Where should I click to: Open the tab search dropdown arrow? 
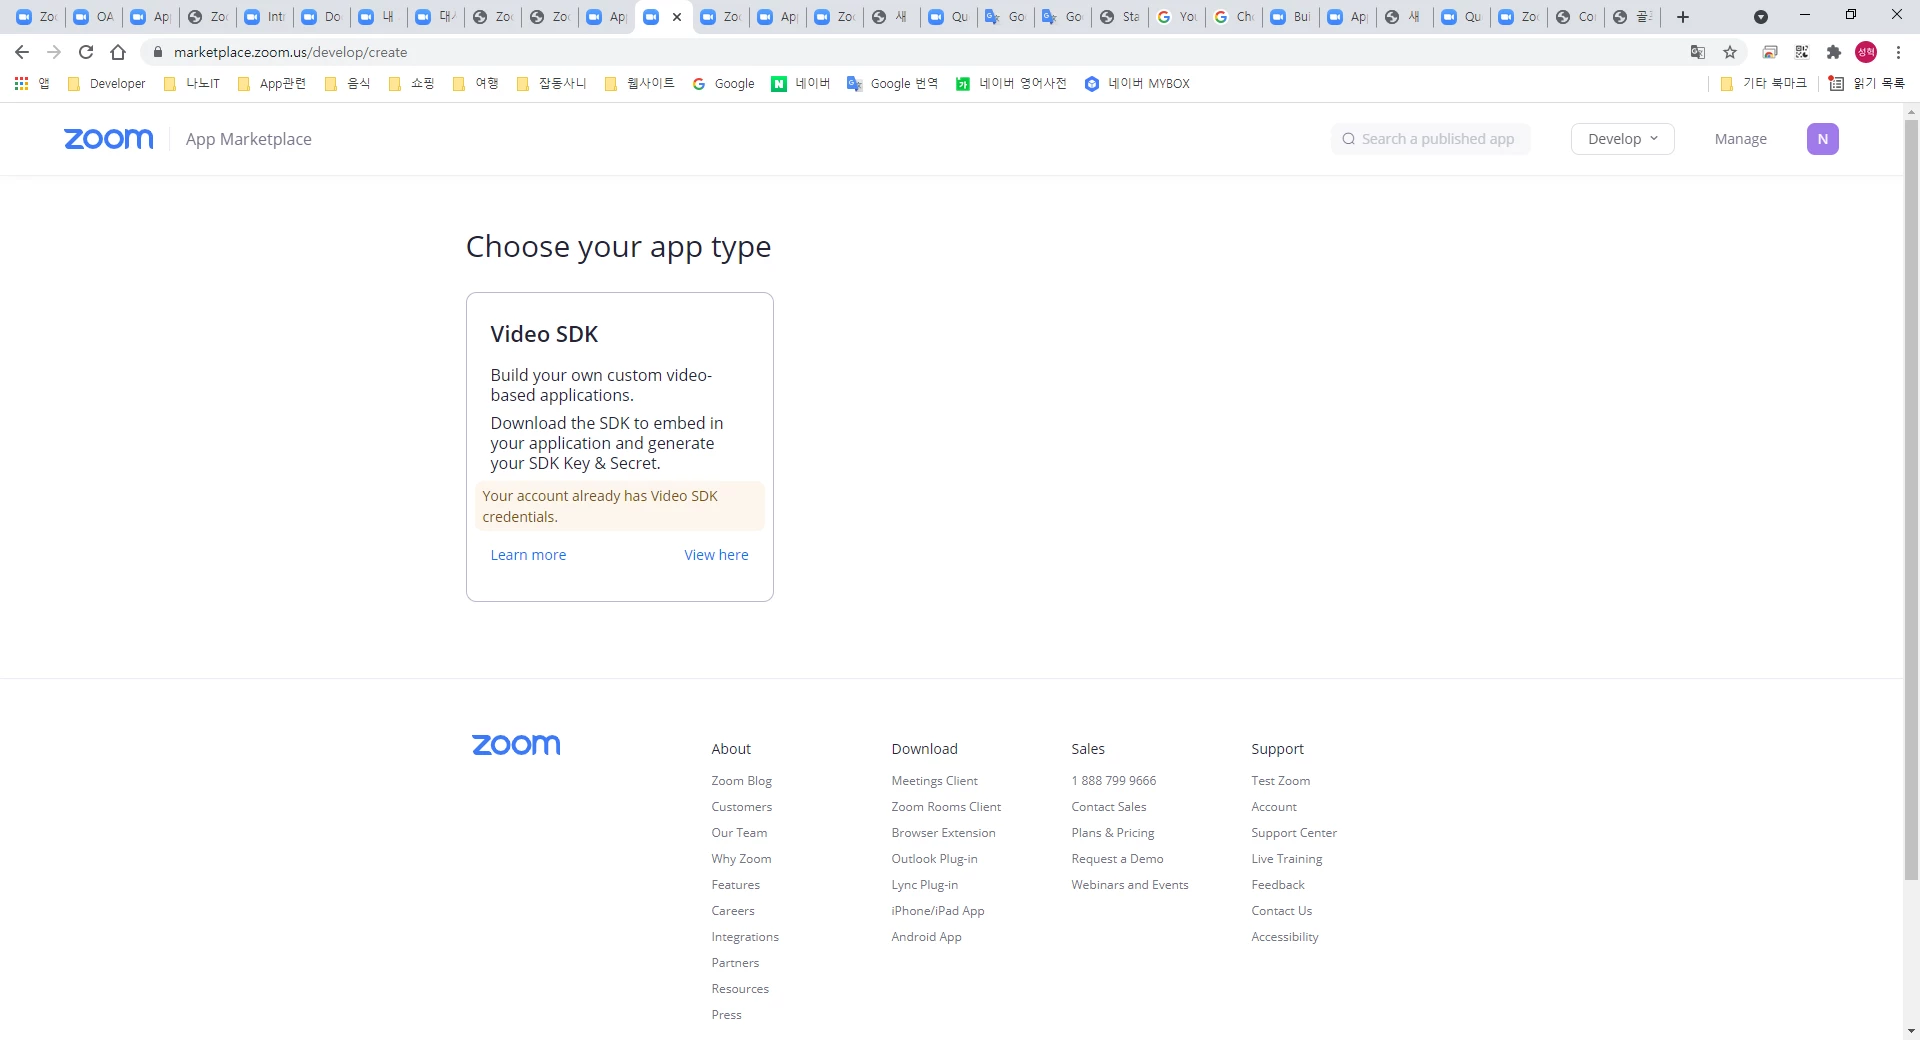coord(1761,17)
